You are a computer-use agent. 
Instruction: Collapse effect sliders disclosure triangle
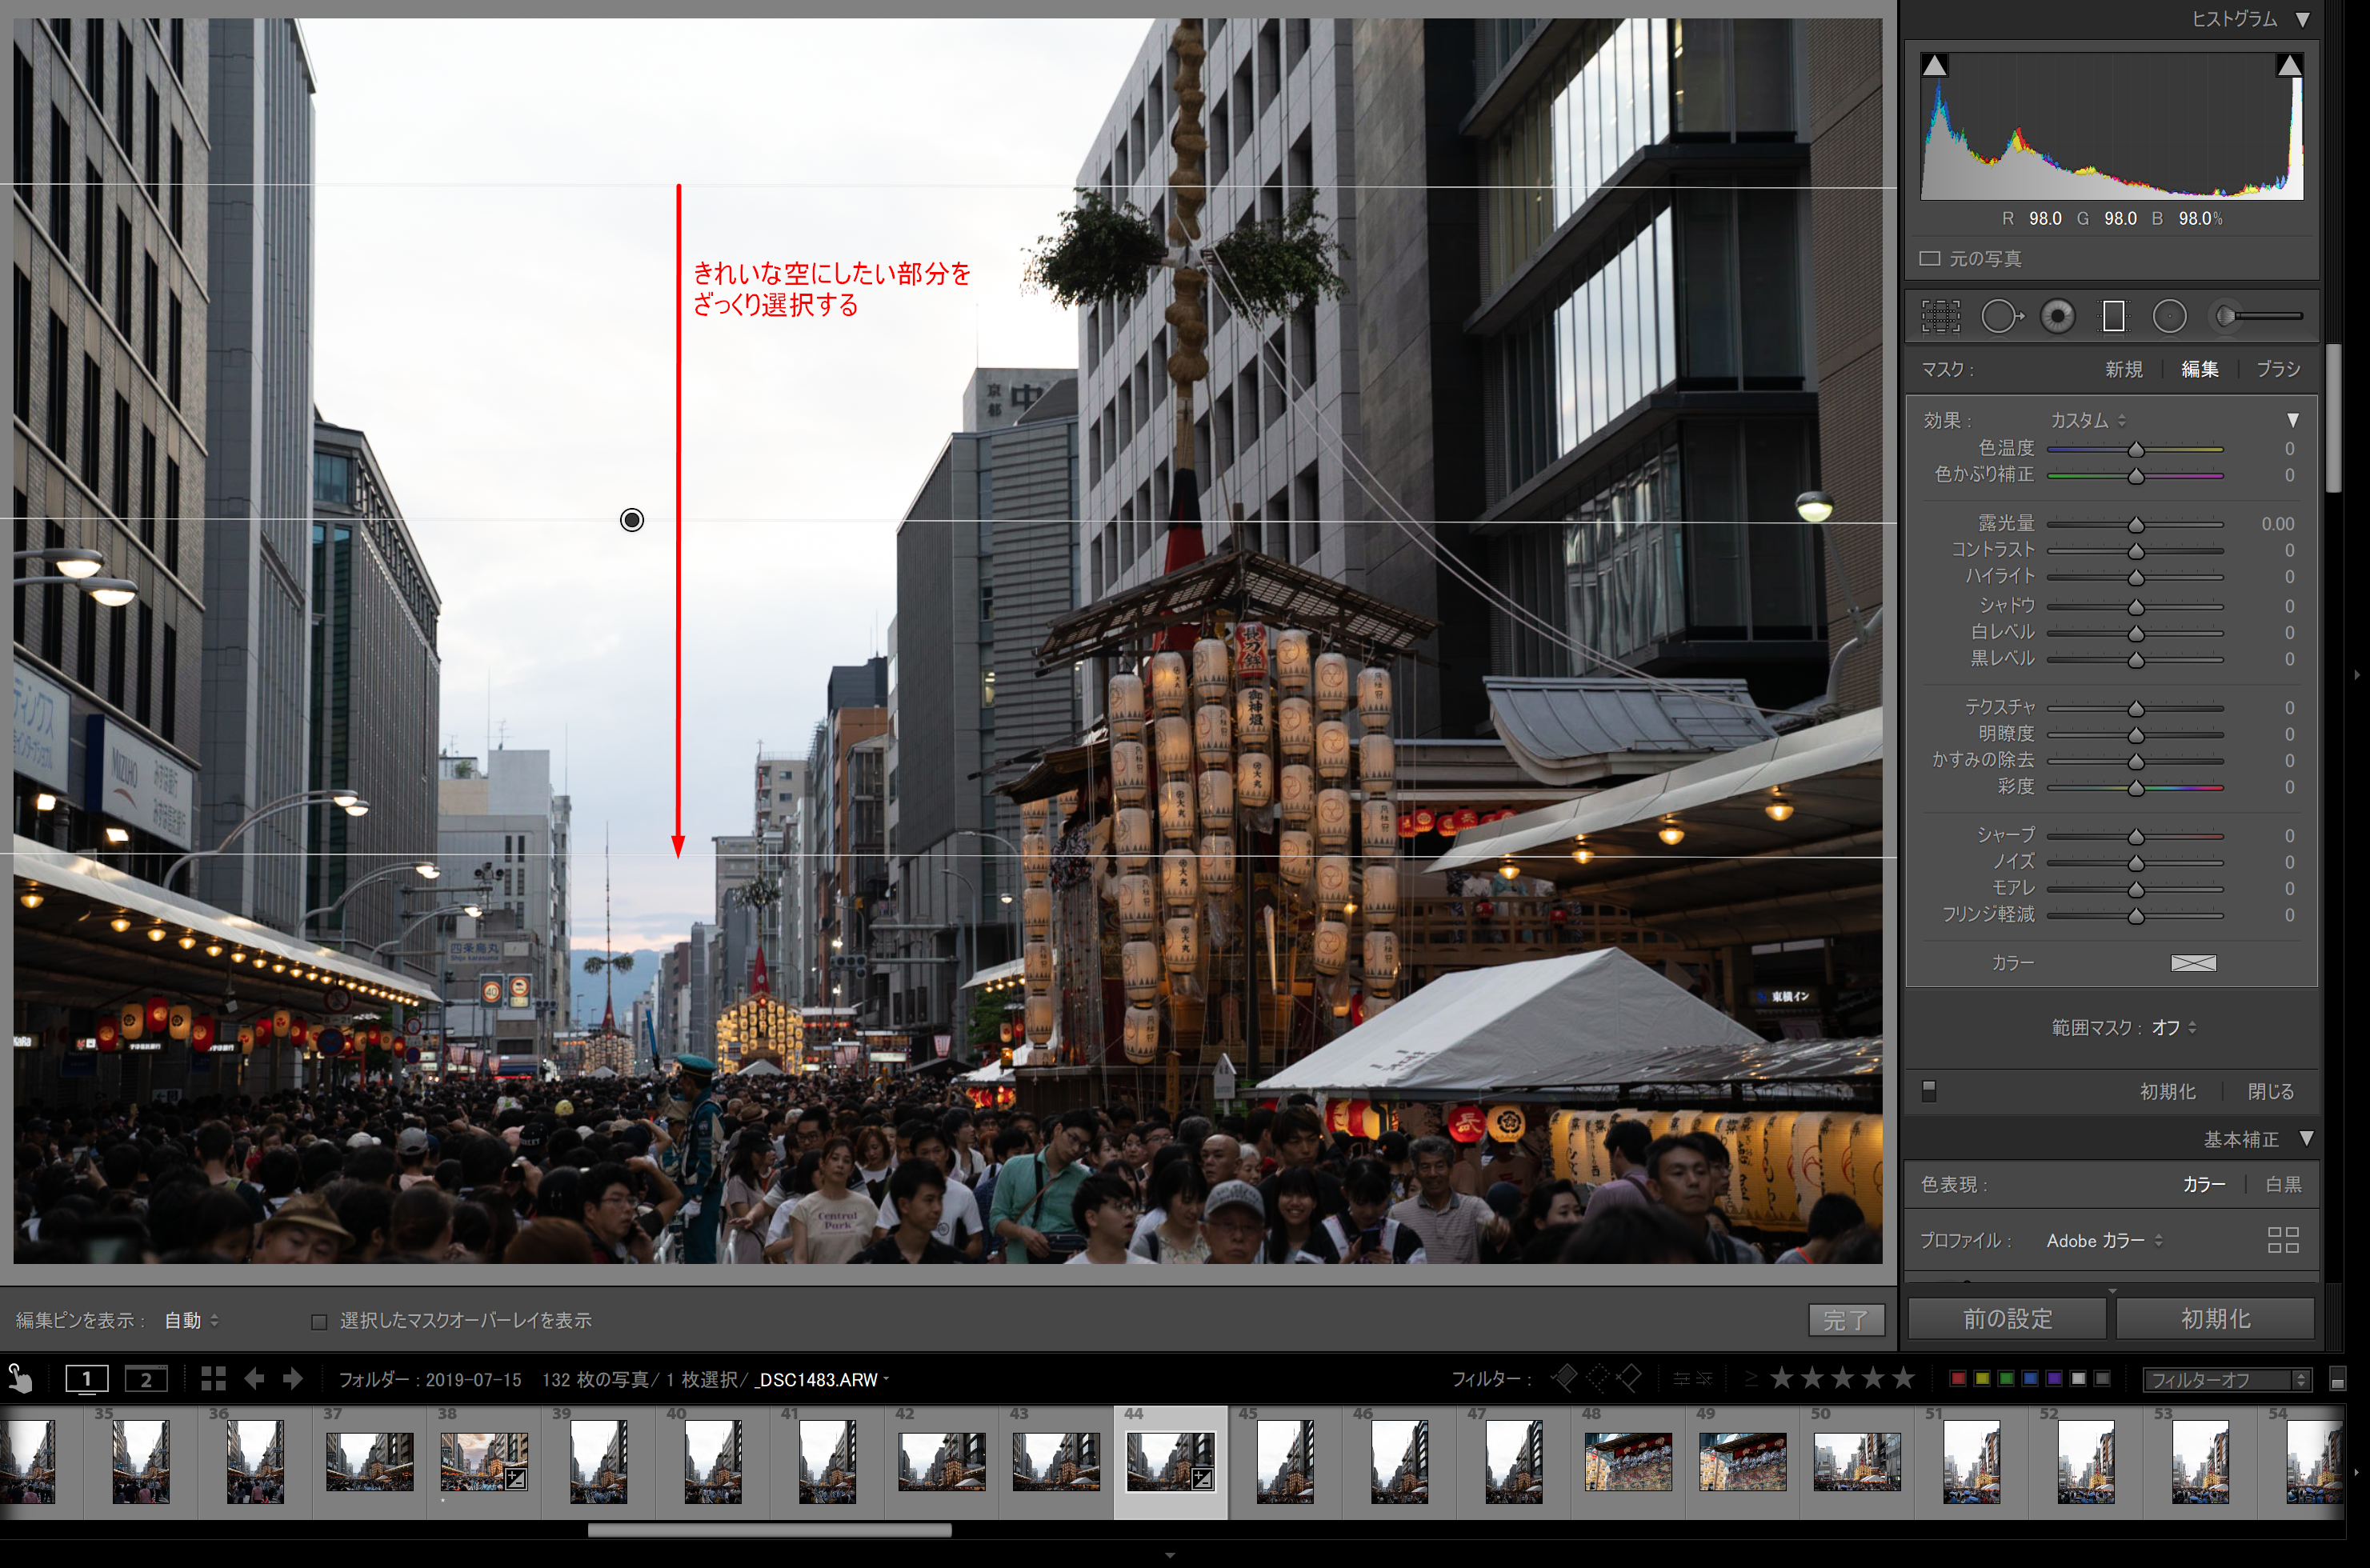2293,420
